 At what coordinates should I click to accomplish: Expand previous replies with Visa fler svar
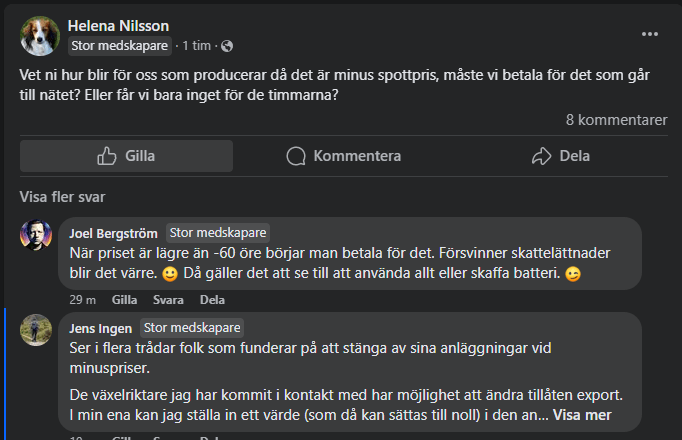[x=62, y=197]
